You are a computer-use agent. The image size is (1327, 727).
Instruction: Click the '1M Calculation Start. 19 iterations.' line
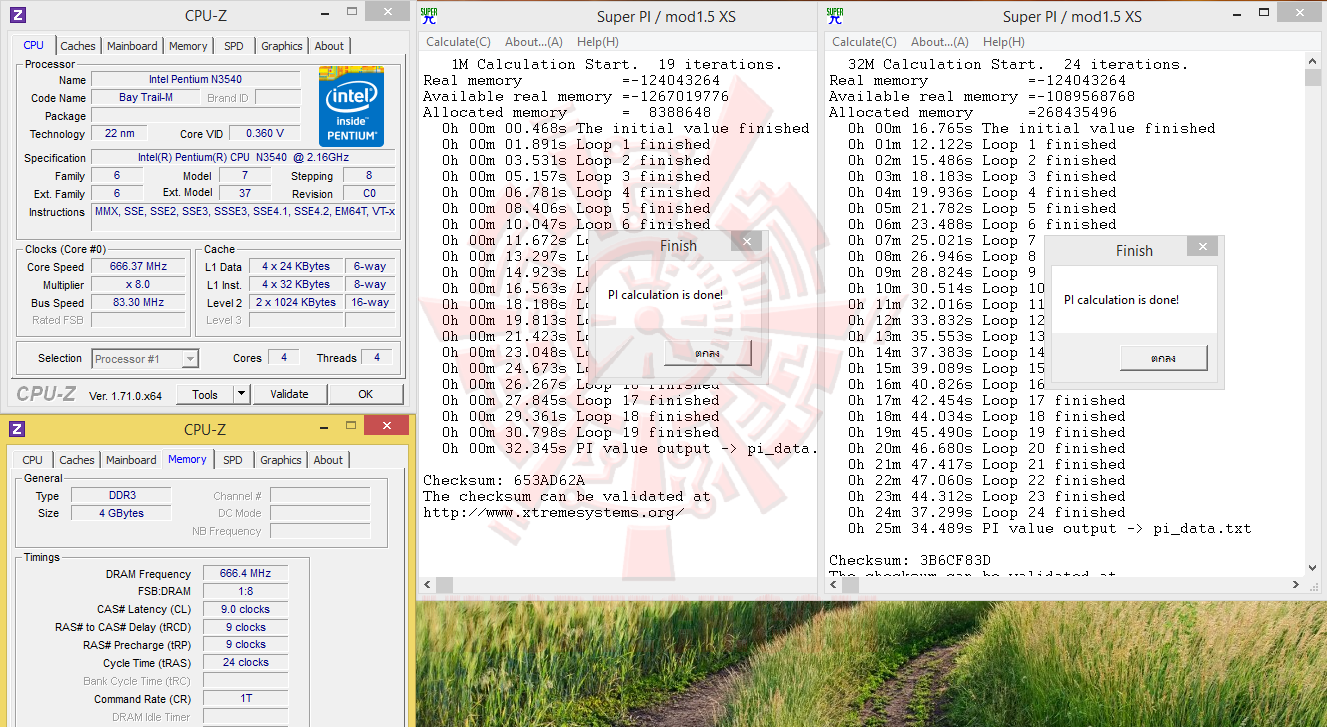(x=617, y=65)
